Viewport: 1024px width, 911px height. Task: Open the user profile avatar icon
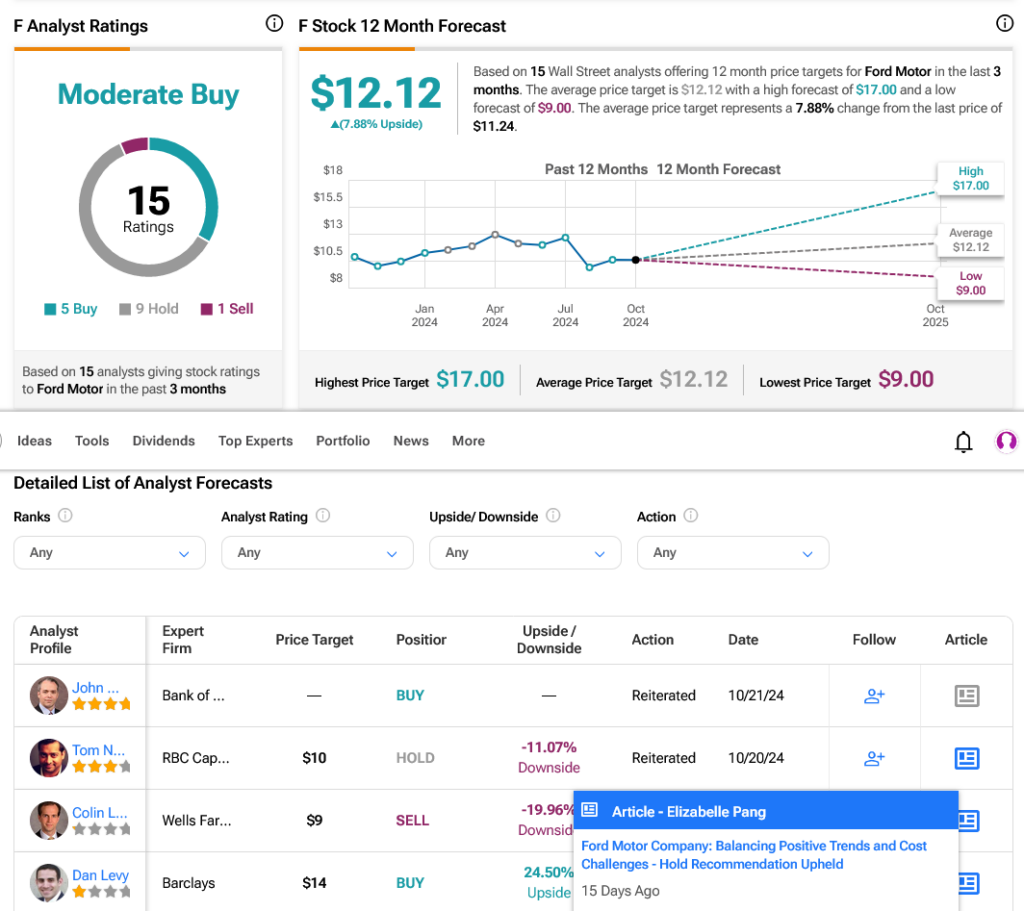click(1006, 441)
